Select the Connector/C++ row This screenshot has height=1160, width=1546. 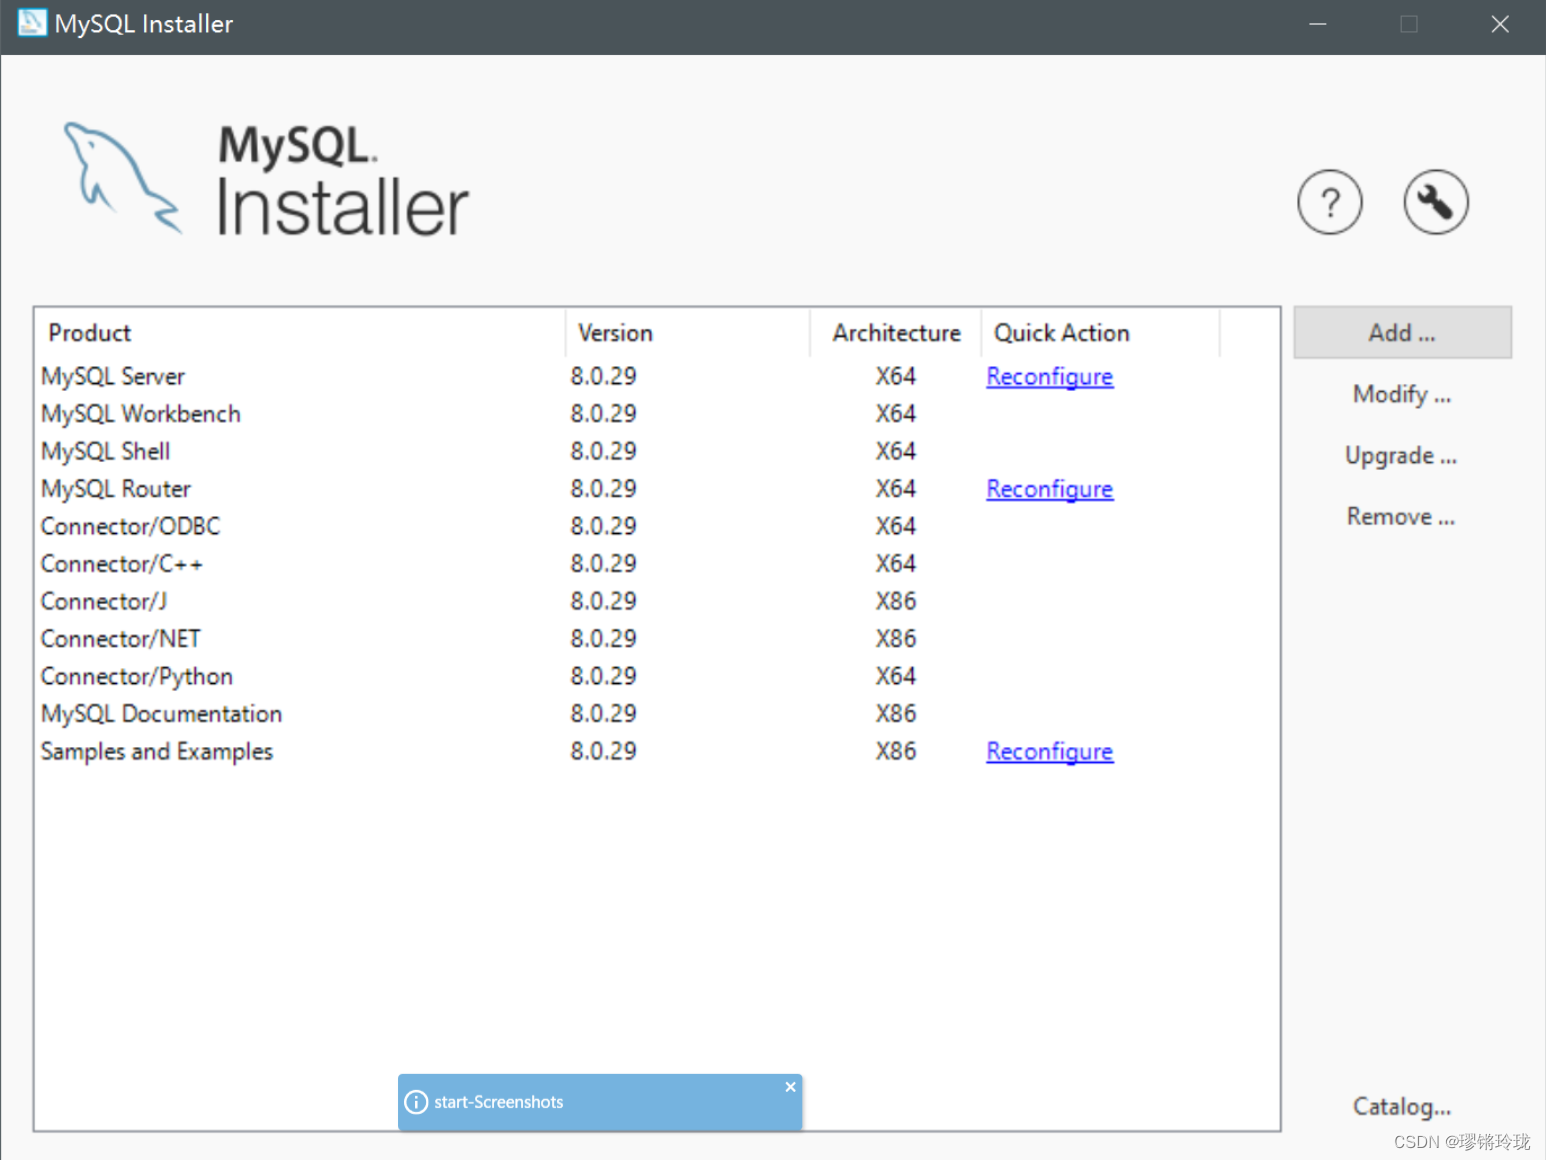(x=657, y=564)
